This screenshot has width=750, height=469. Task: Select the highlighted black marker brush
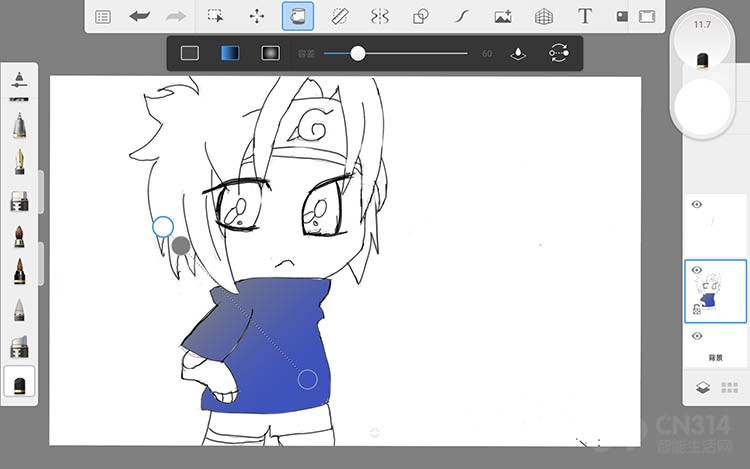[x=19, y=382]
